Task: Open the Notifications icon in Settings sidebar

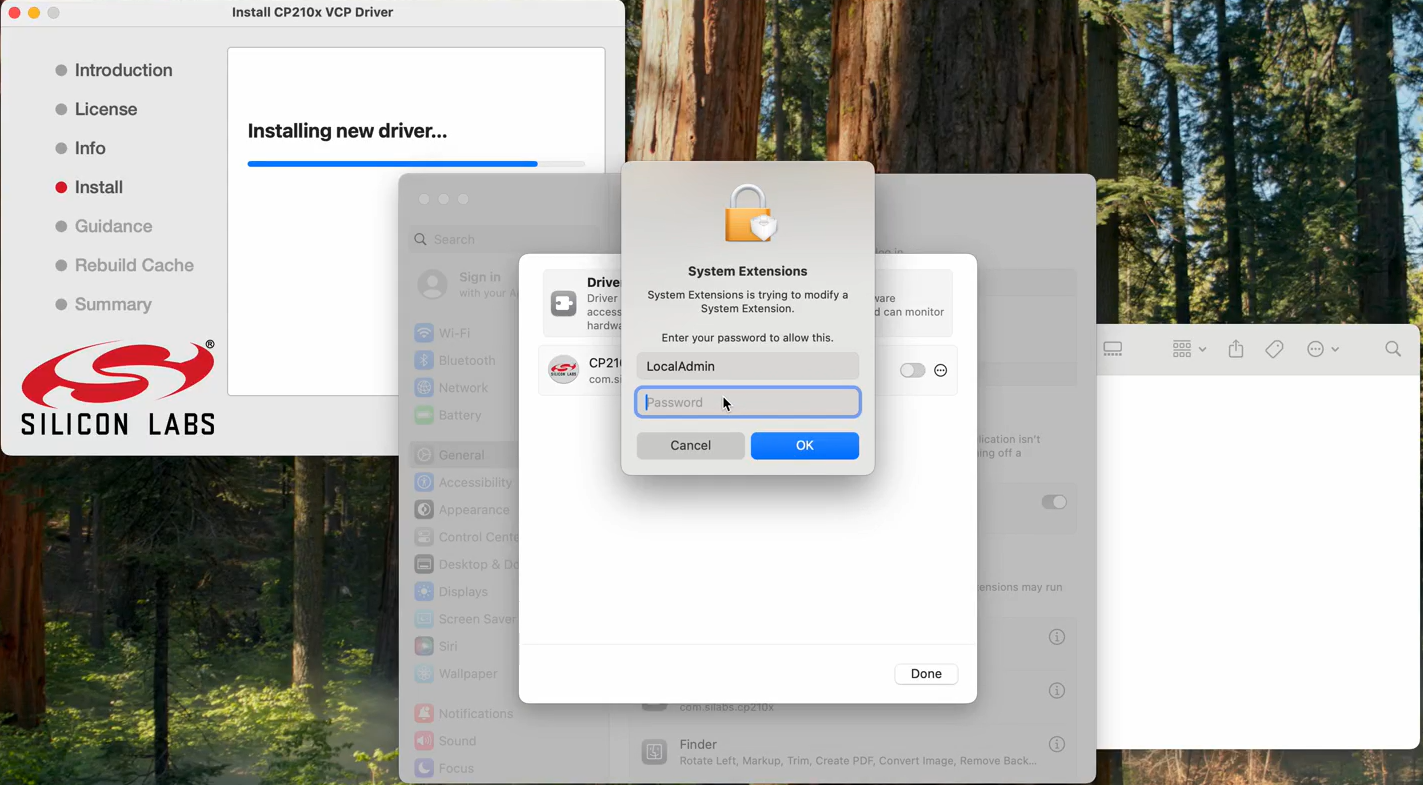Action: (424, 714)
